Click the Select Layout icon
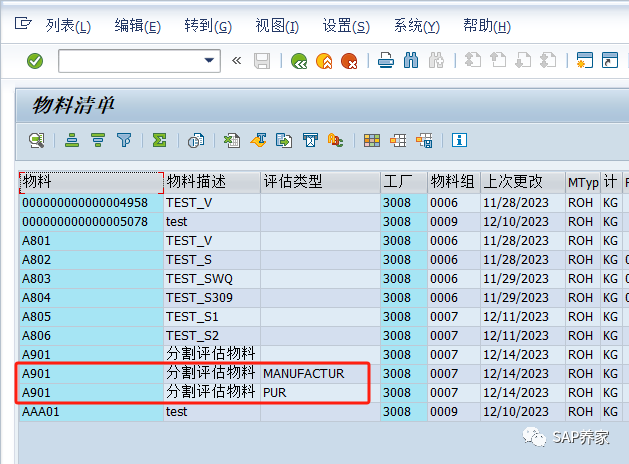629x464 pixels. (398, 140)
